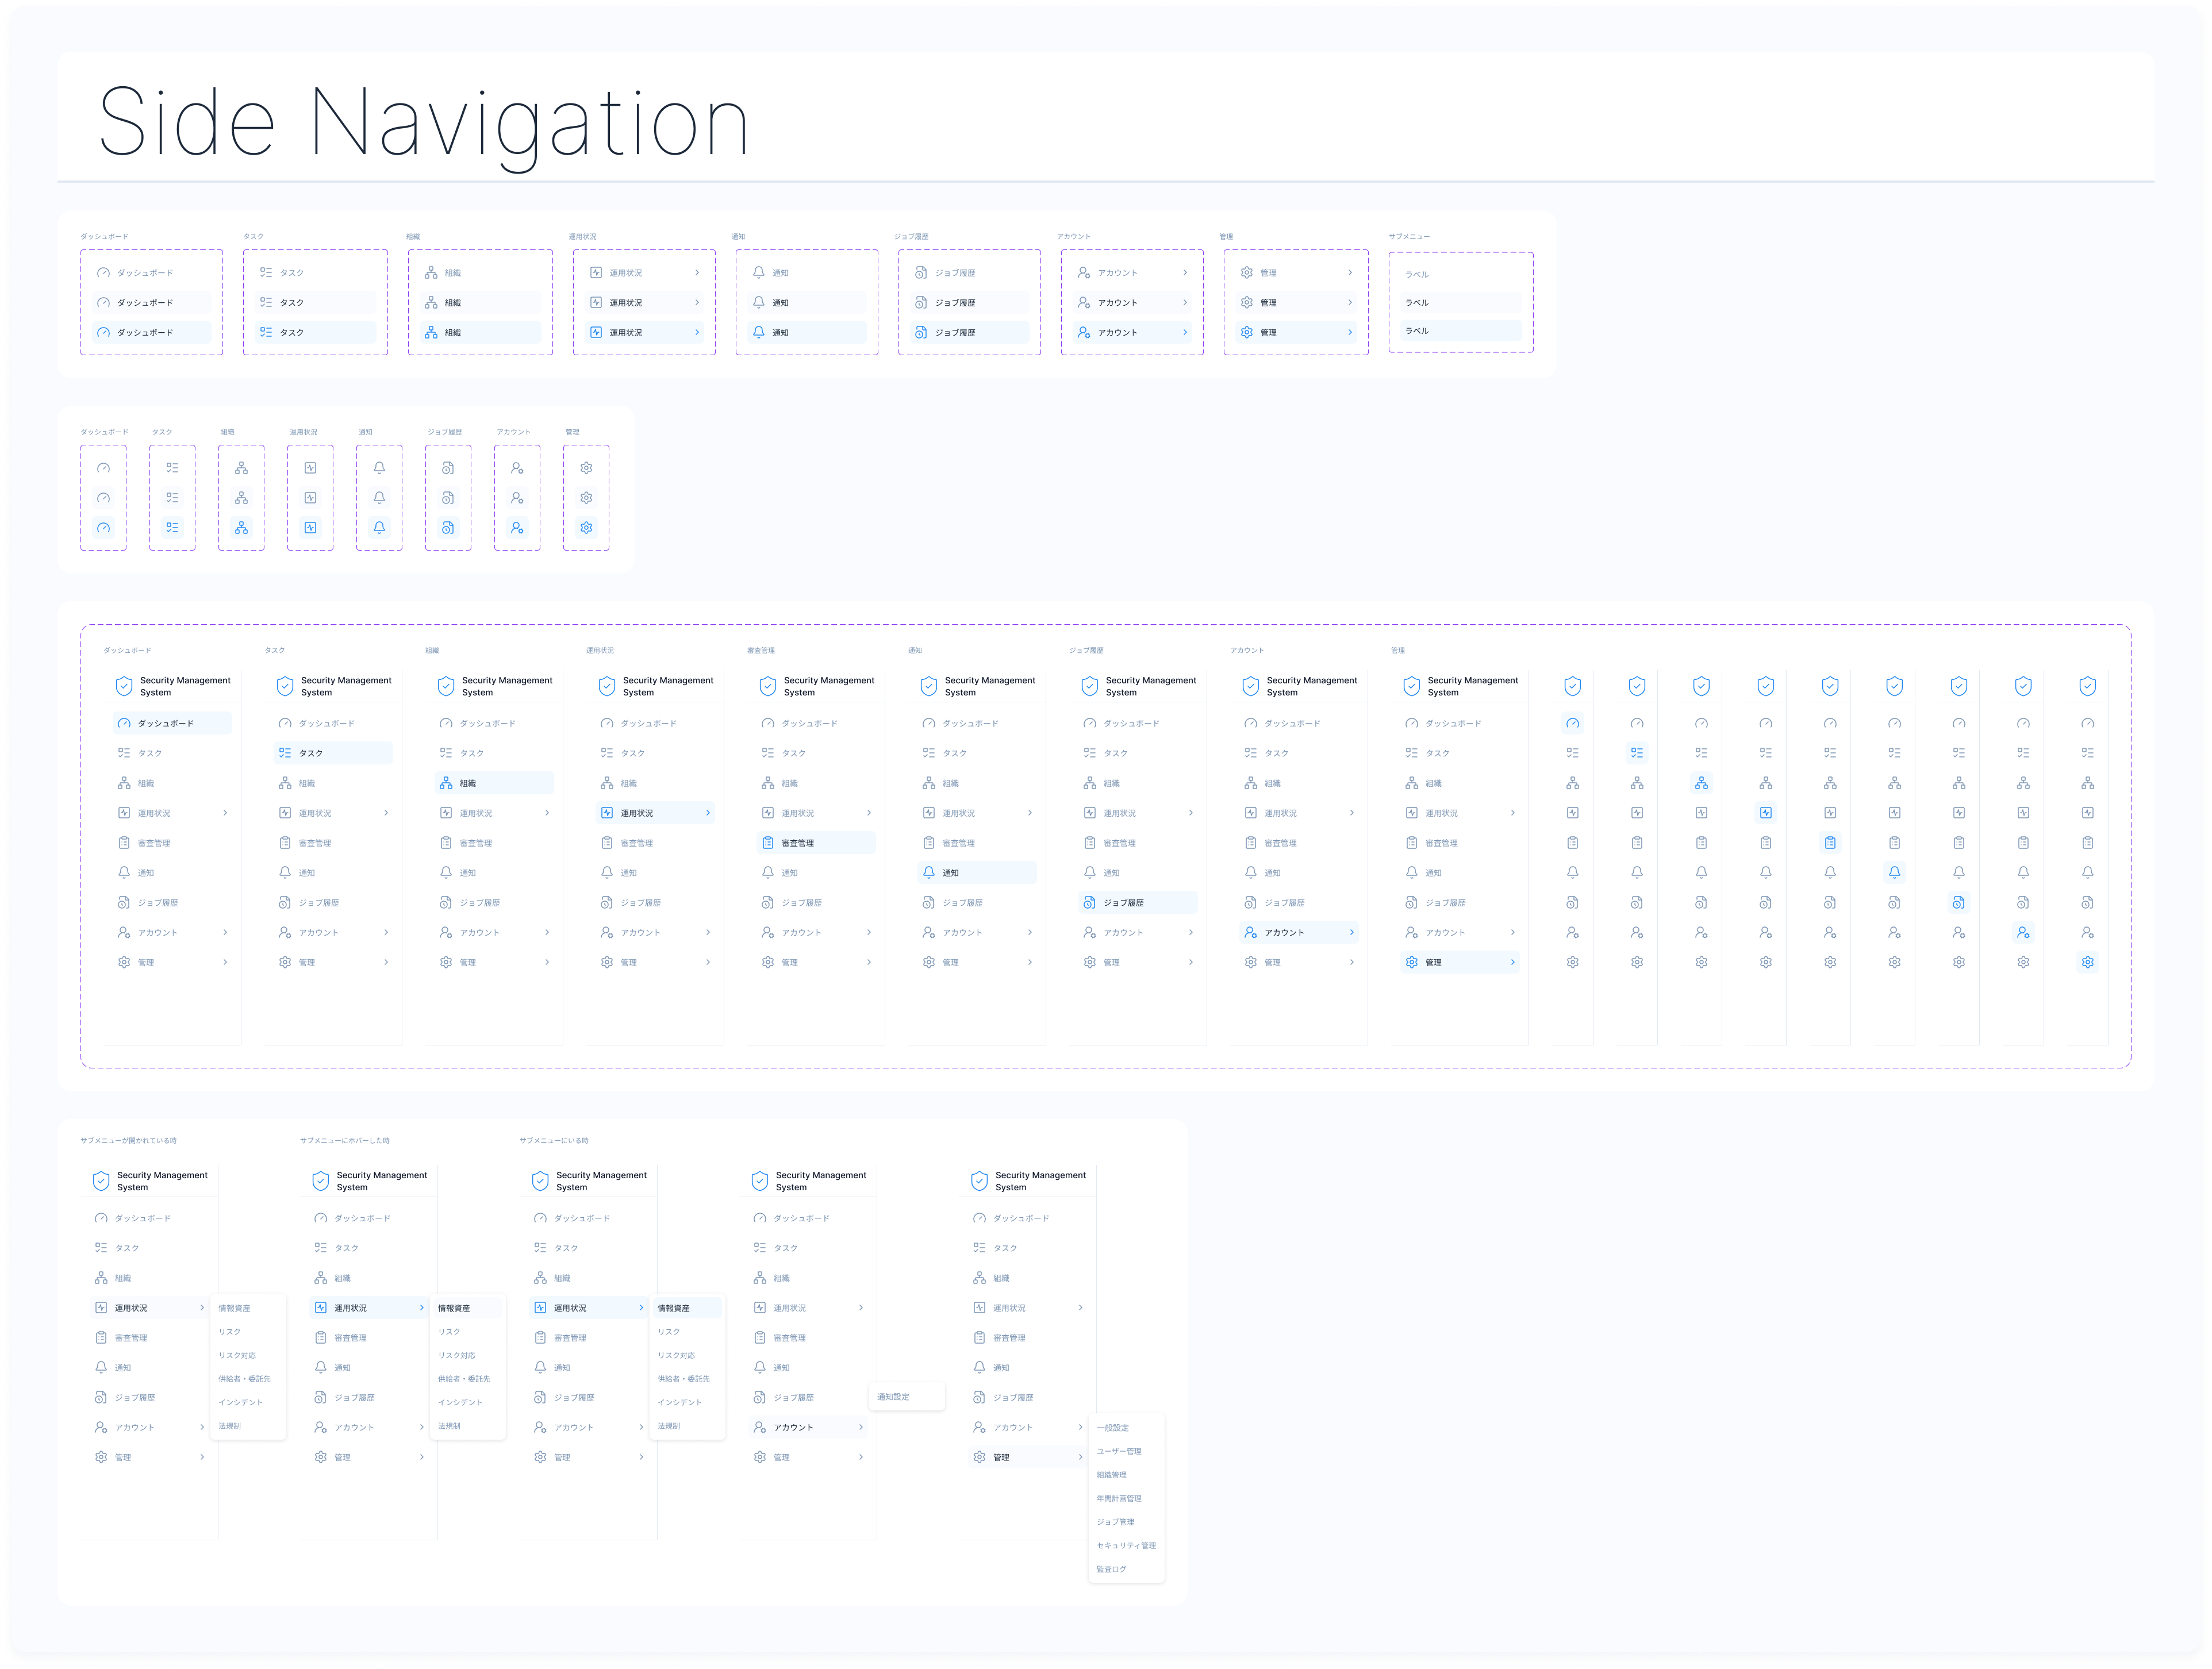Click gear icon on highlighted 管理 row beside 監査ログ submenu
Viewport: 2212px width, 1669px height.
[x=979, y=1457]
